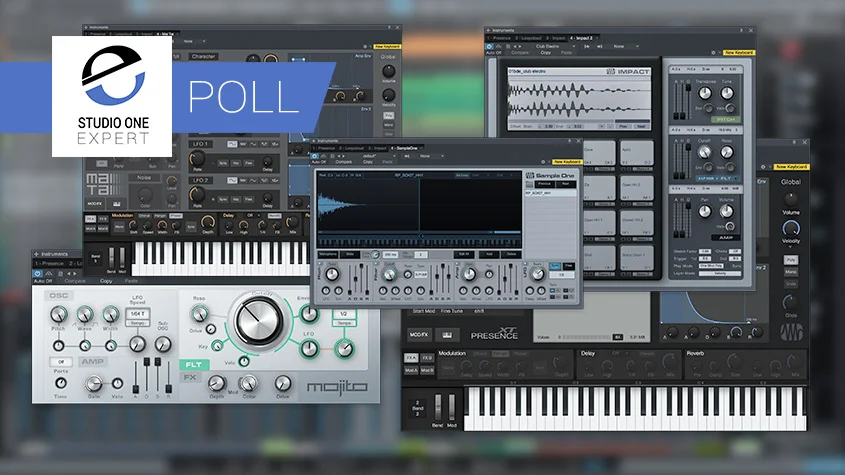Screen dimensions: 845x475
Task: Click New Keyboard in Sample One window
Action: click(x=567, y=162)
